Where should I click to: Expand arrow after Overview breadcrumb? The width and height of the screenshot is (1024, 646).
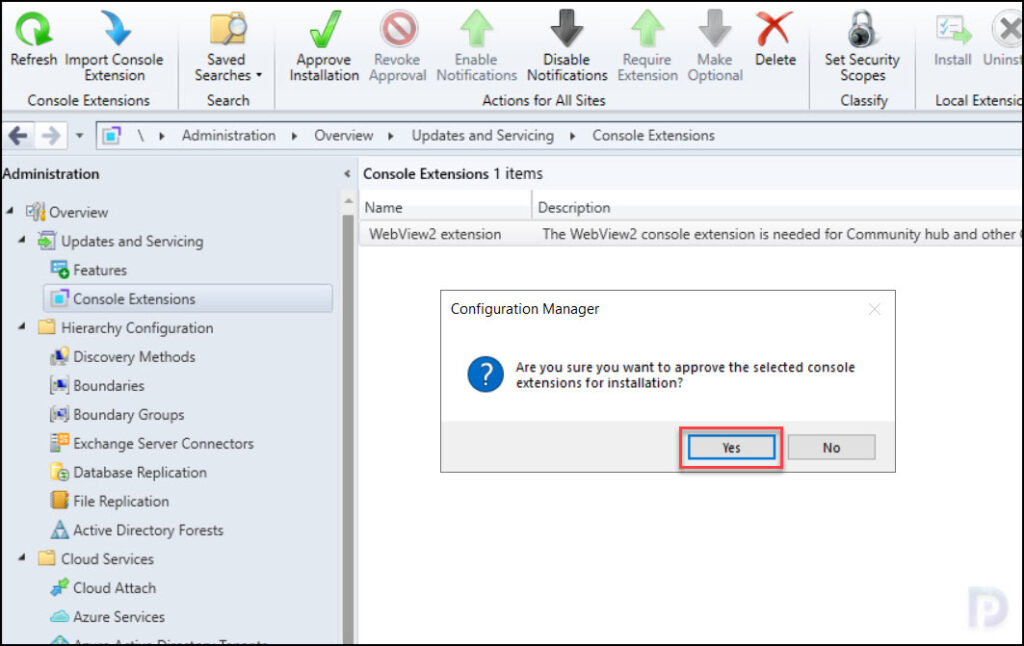point(391,136)
